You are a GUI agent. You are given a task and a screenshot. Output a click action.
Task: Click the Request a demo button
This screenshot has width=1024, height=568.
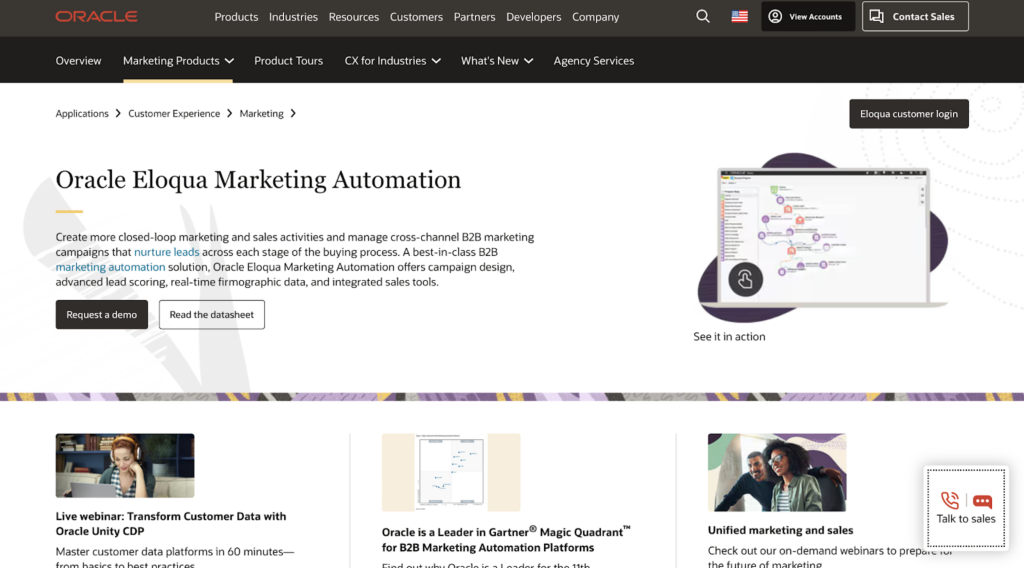tap(102, 315)
